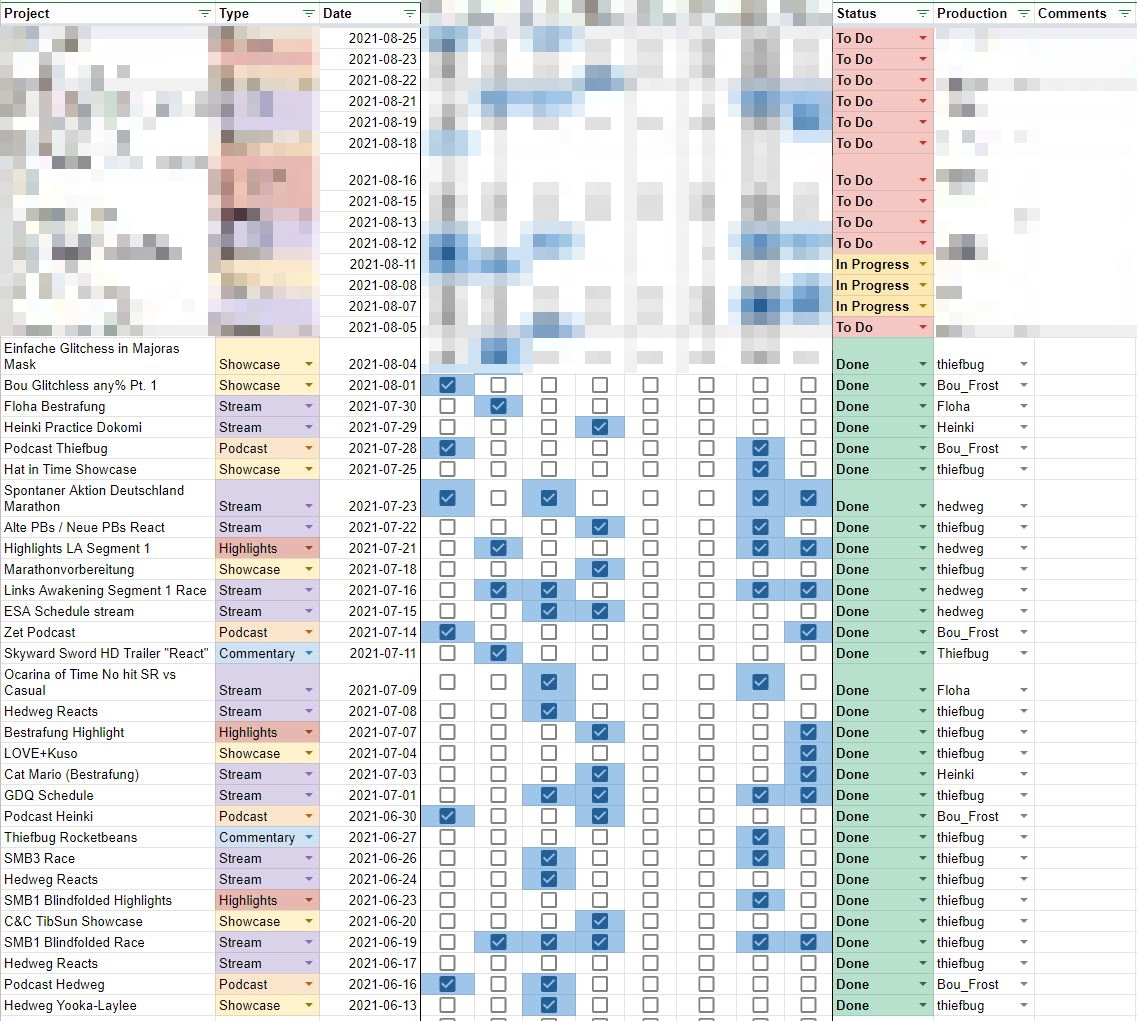Open the Status column filter icon
This screenshot has width=1137, height=1021.
(922, 14)
